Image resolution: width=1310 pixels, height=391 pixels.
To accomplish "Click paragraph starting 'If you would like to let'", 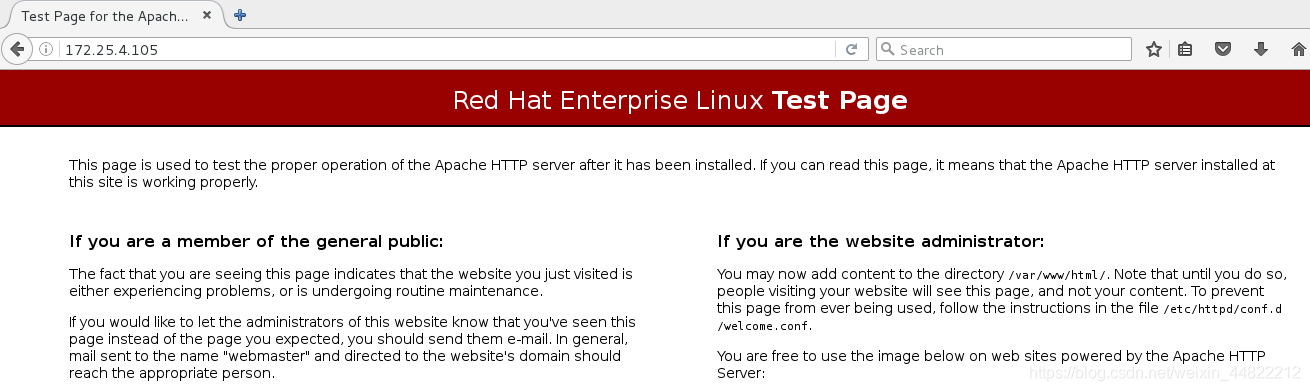I will [x=352, y=348].
